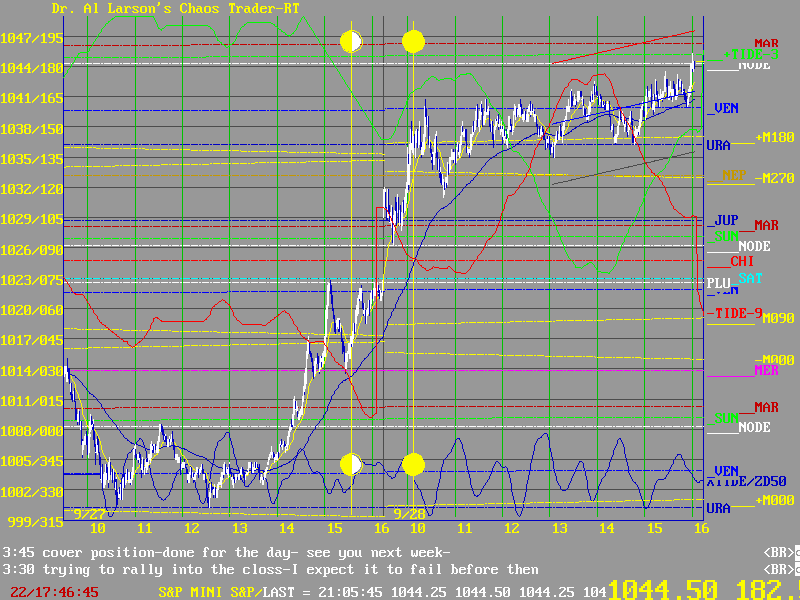Screen dimensions: 800x600
Task: Click the magenta MER planet label
Action: pos(738,371)
